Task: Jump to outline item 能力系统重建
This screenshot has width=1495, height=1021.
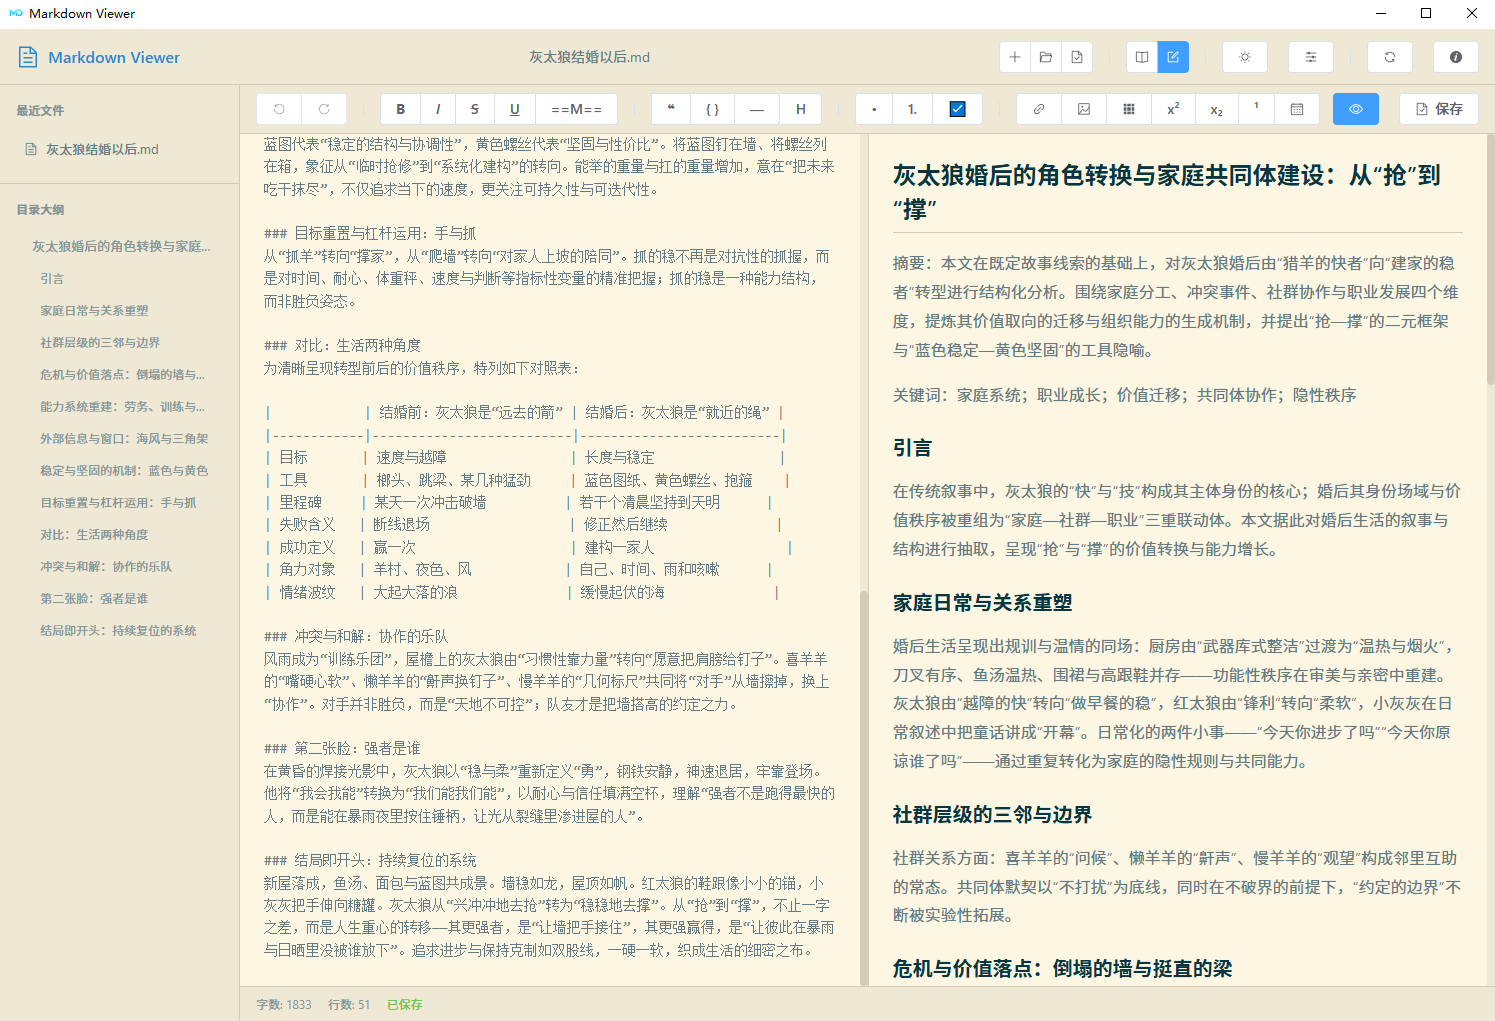Action: (120, 406)
